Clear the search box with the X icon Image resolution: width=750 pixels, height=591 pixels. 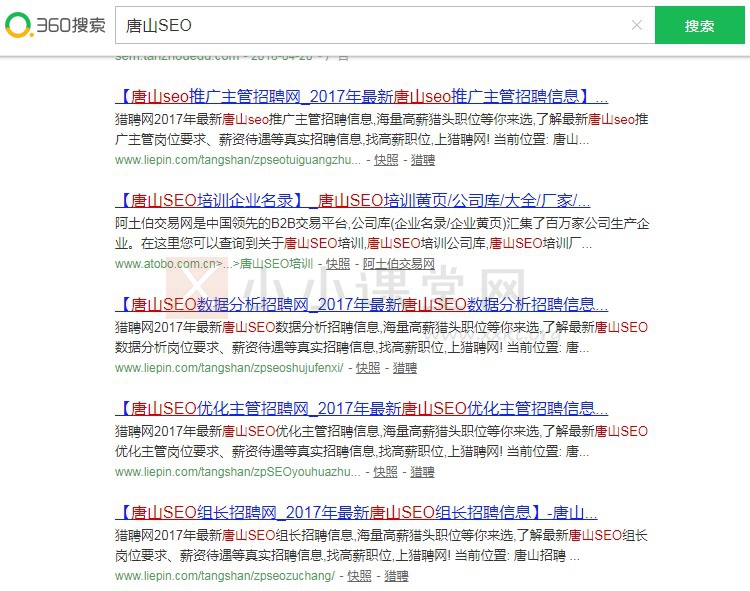pos(637,25)
